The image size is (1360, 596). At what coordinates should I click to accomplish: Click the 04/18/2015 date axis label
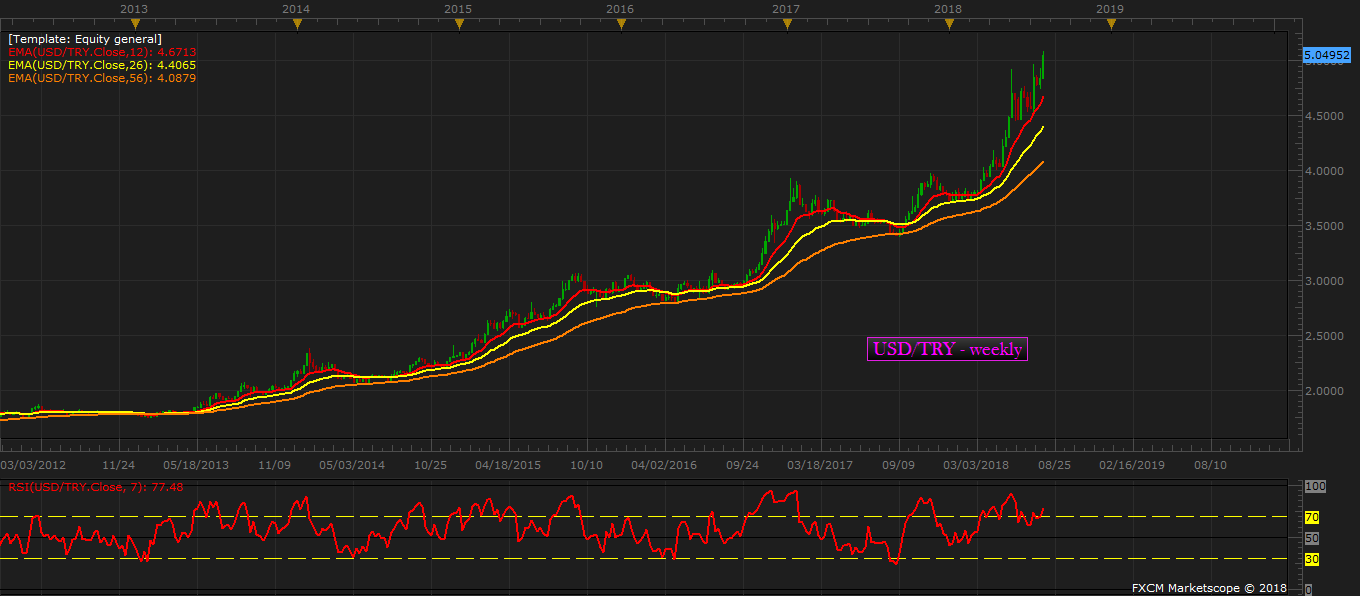tap(508, 465)
